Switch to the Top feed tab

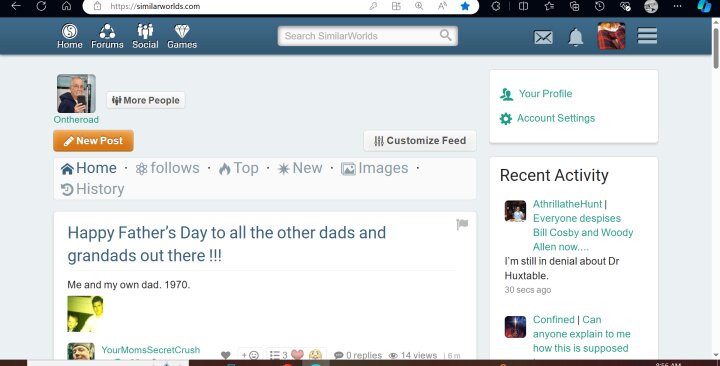tap(239, 168)
